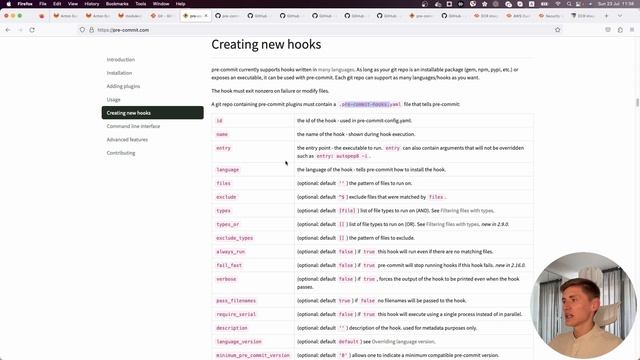Open the History menu
This screenshot has height=360, width=640.
91,4
